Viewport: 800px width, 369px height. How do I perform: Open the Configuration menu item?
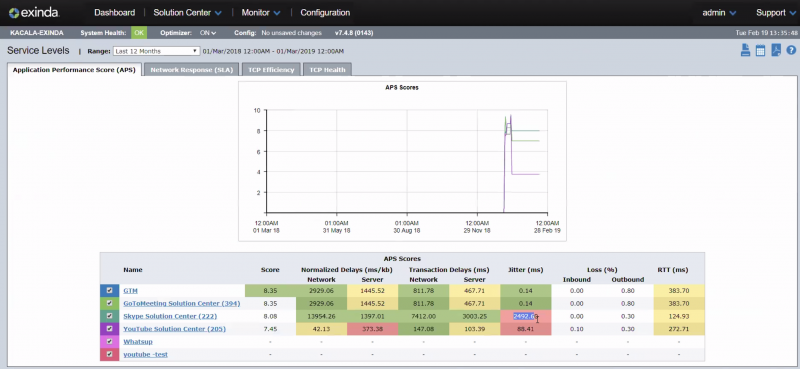click(325, 13)
